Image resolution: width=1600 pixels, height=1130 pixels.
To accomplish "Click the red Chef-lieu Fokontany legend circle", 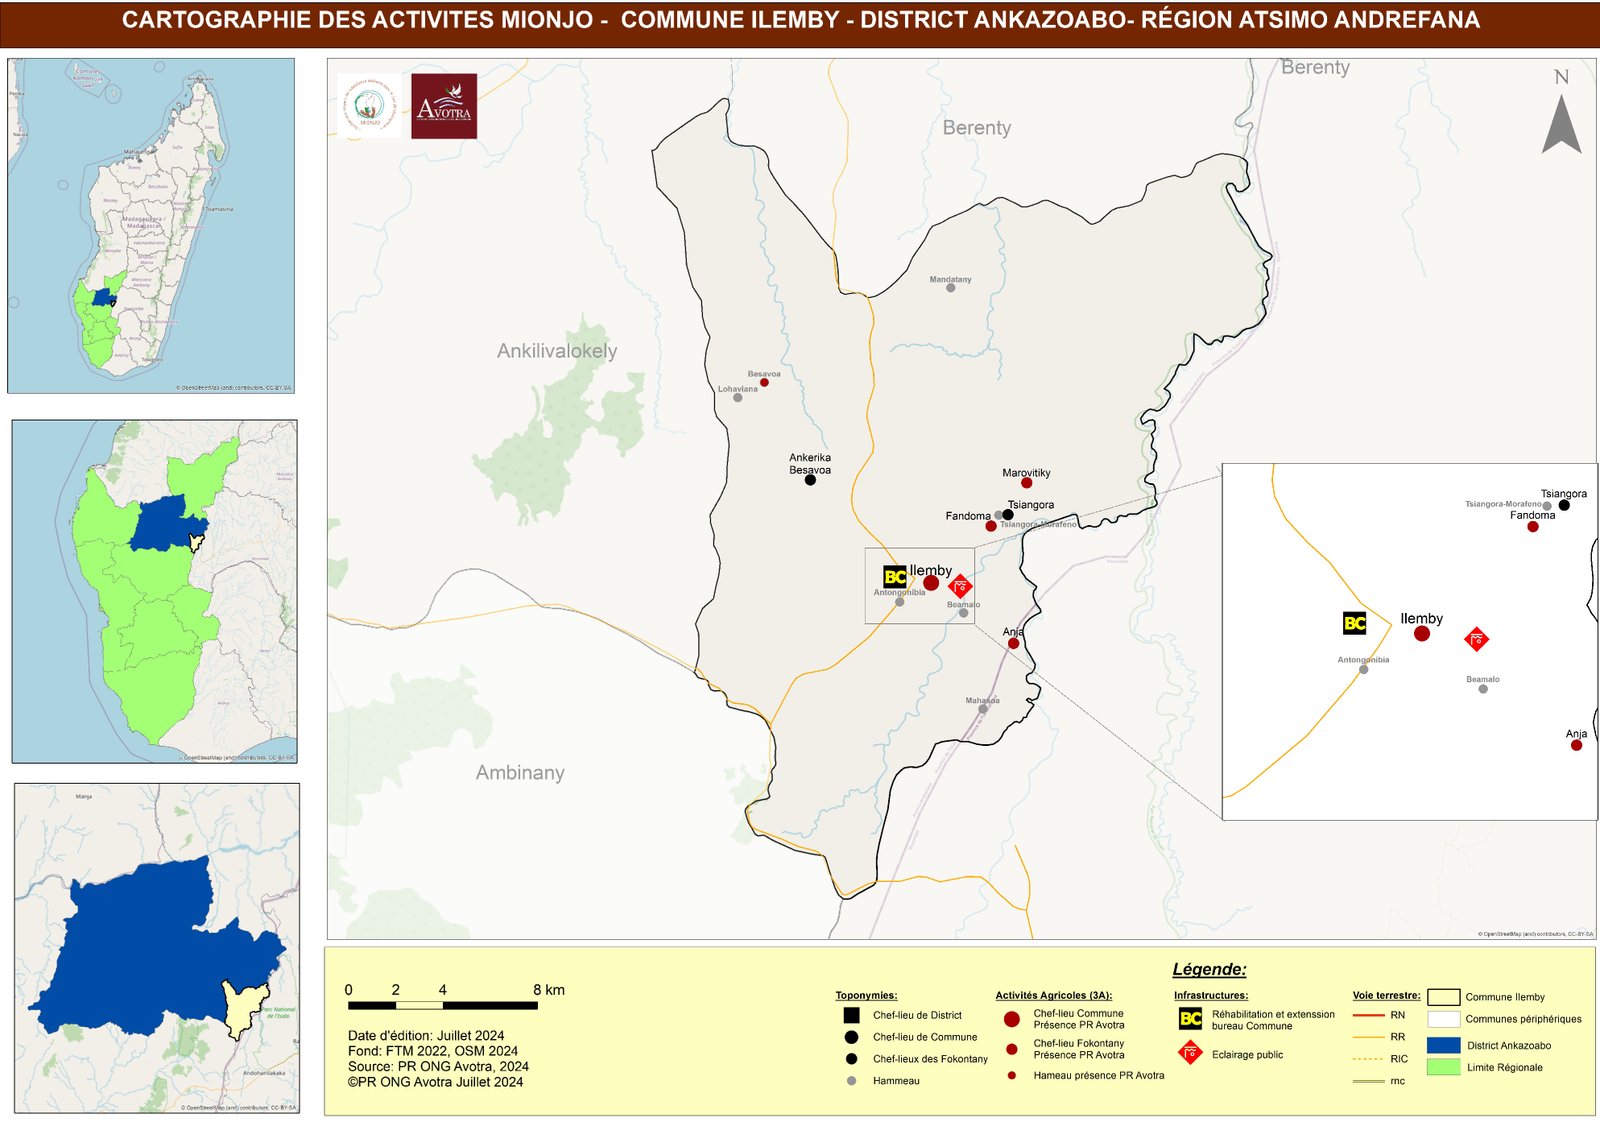I will pyautogui.click(x=1012, y=1049).
